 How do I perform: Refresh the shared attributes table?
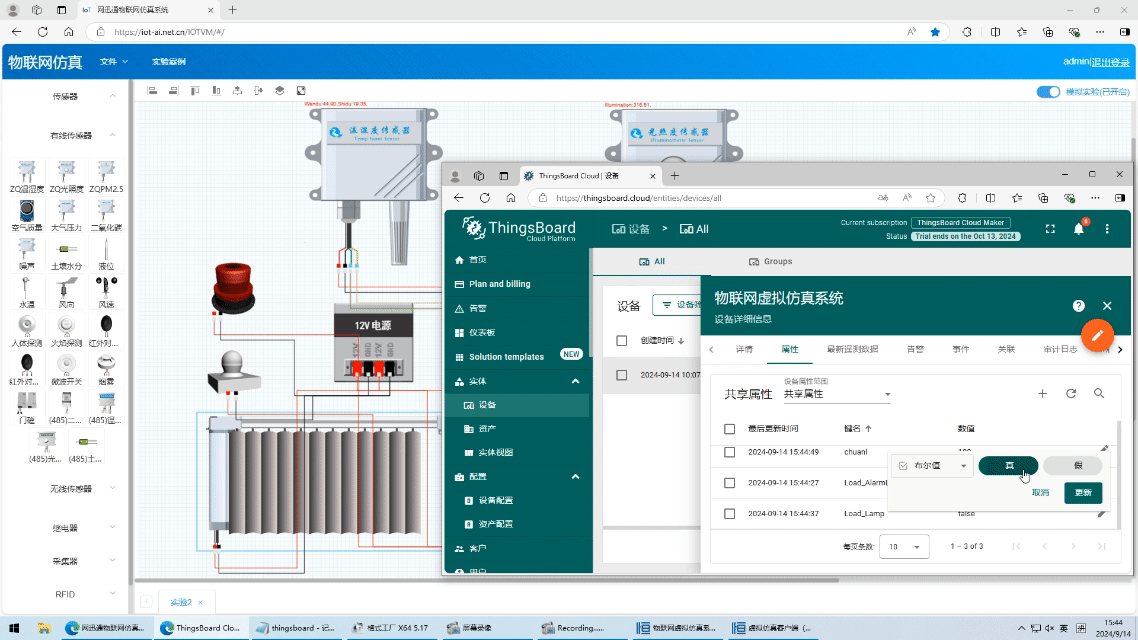click(x=1071, y=394)
